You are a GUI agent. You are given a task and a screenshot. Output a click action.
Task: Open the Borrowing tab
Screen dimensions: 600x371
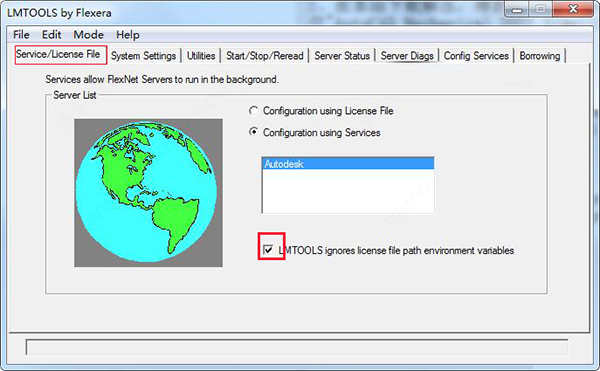click(x=540, y=56)
